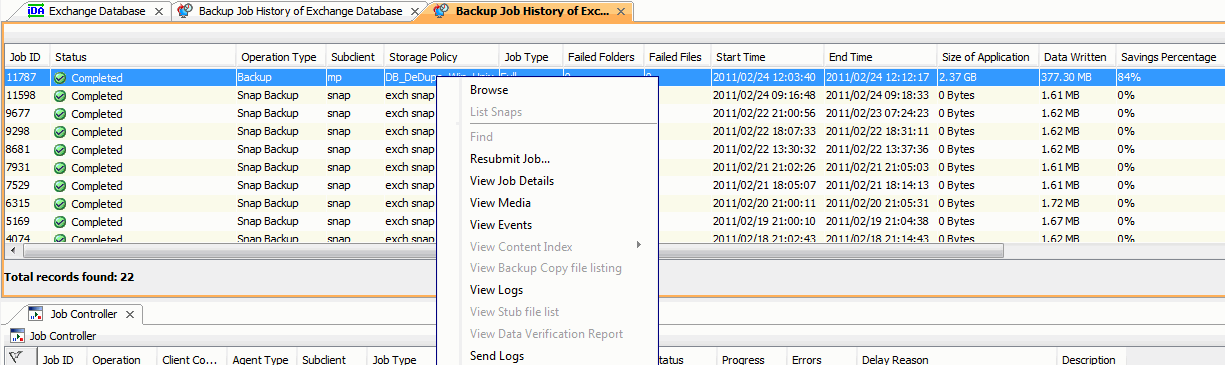1225x365 pixels.
Task: Click the green Completed icon for job 6315
Action: click(60, 204)
